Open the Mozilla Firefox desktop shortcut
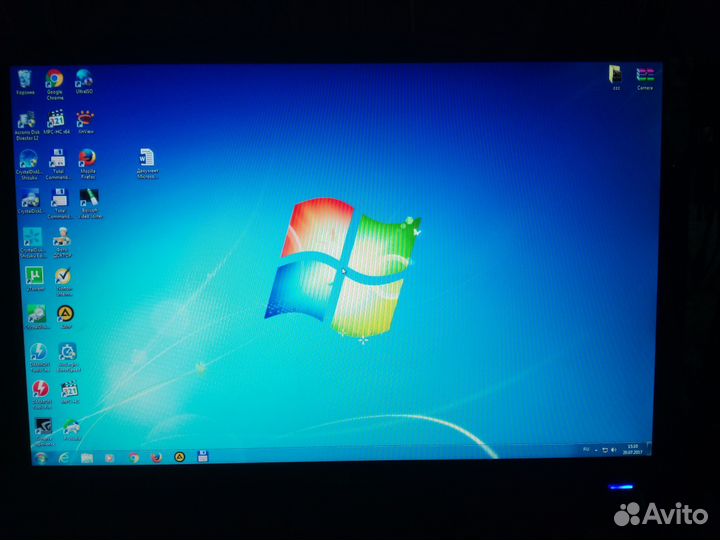 tap(87, 158)
